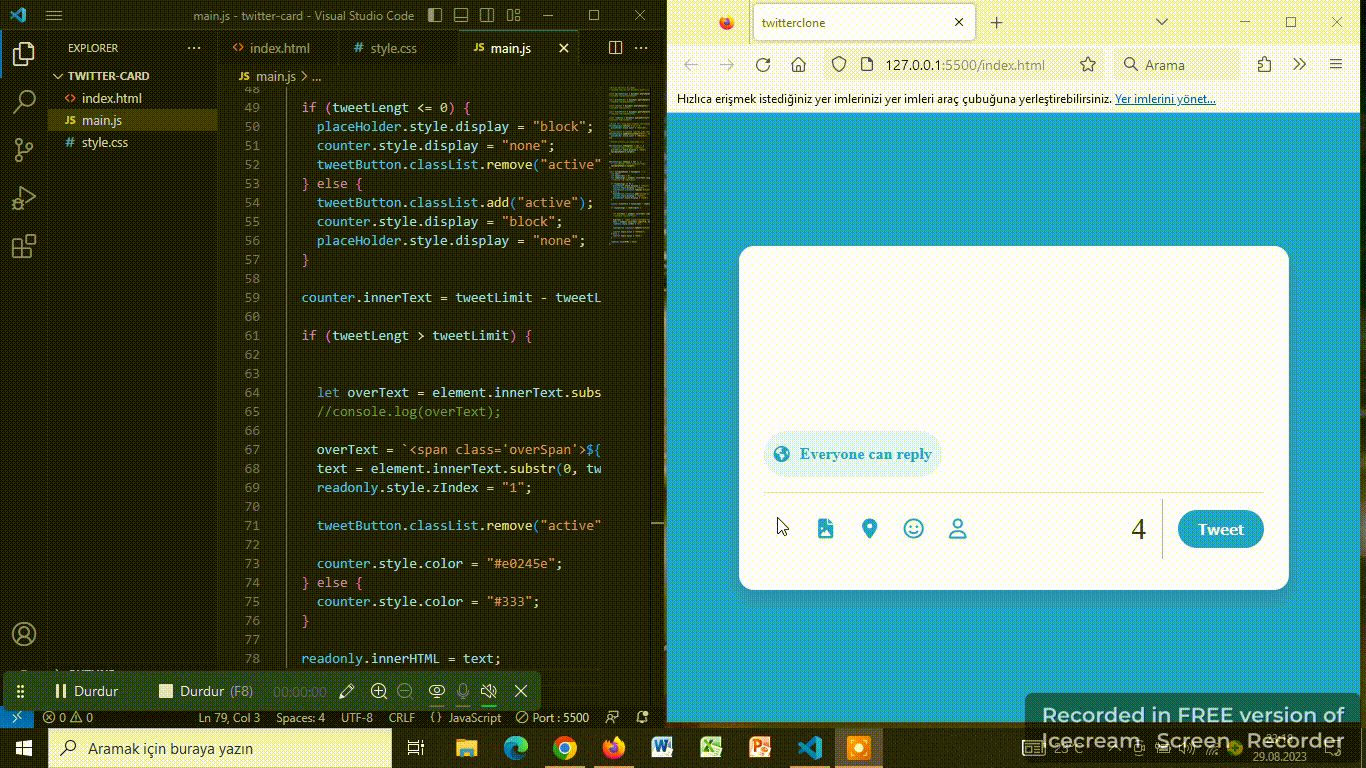1366x768 pixels.
Task: Expand the breadcrumb ellipsis after main.js
Action: tap(317, 76)
